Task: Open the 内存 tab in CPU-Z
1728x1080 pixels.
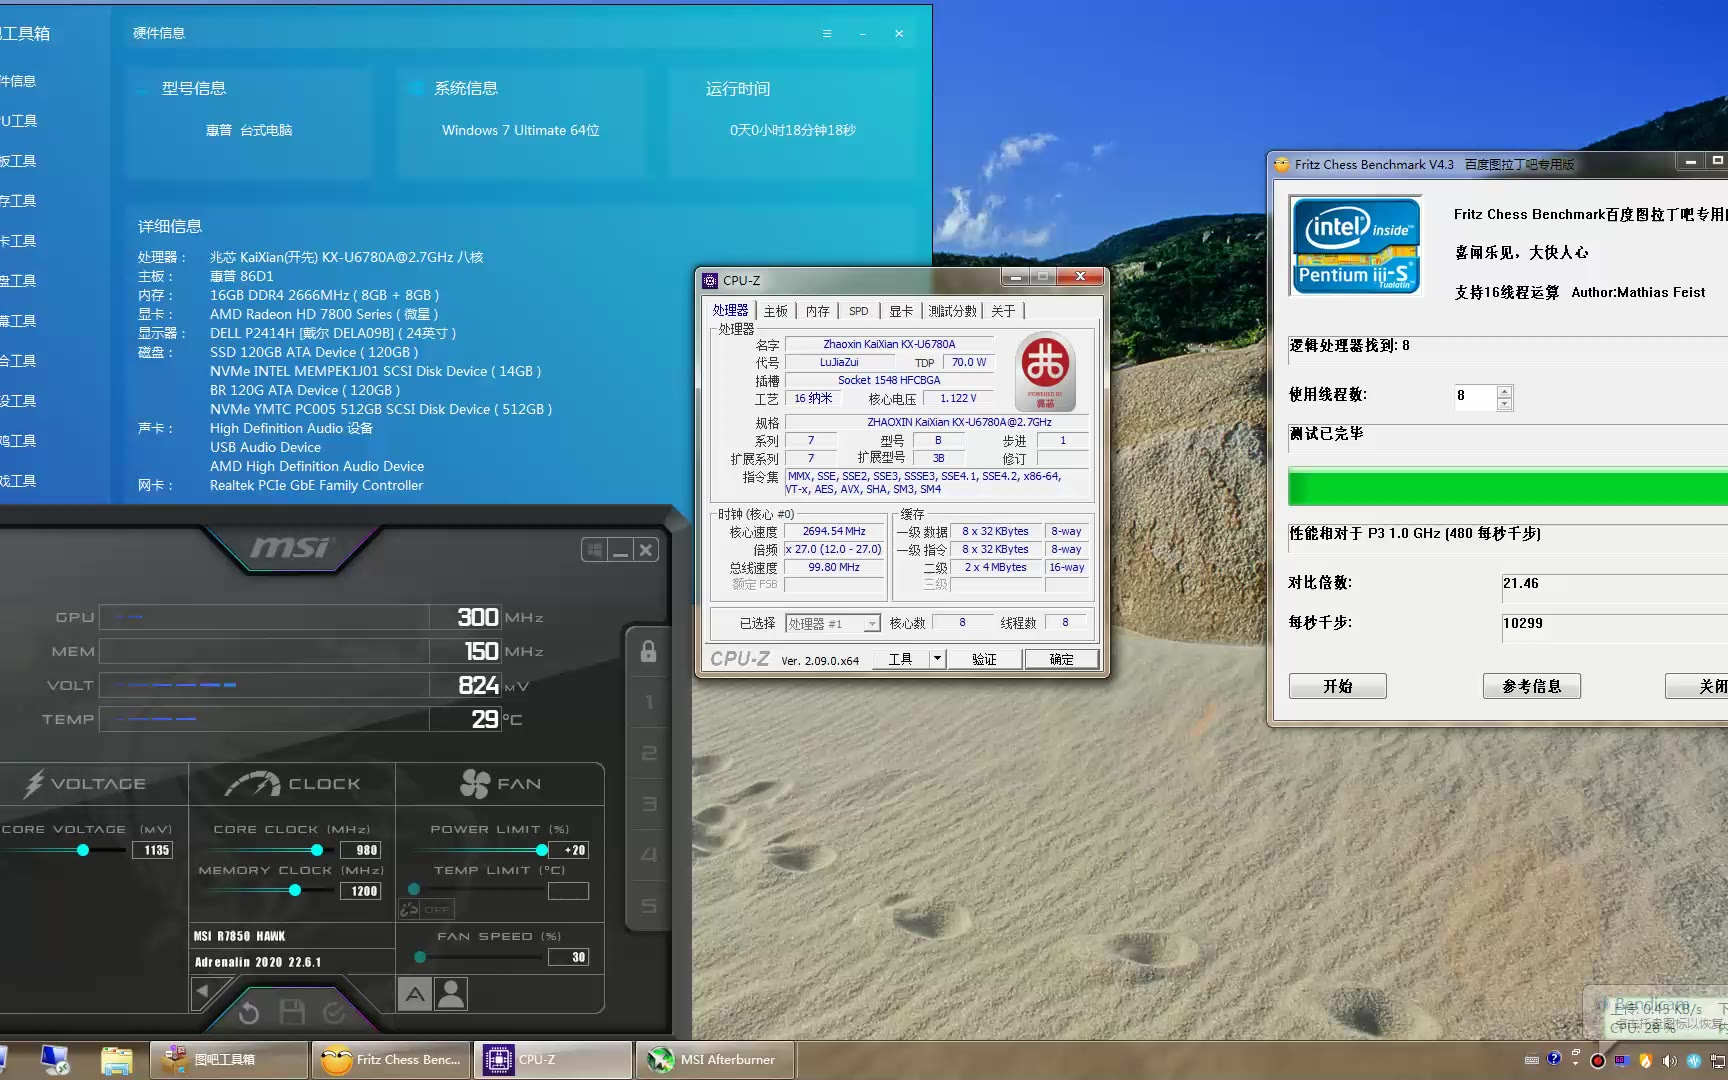Action: click(x=817, y=311)
